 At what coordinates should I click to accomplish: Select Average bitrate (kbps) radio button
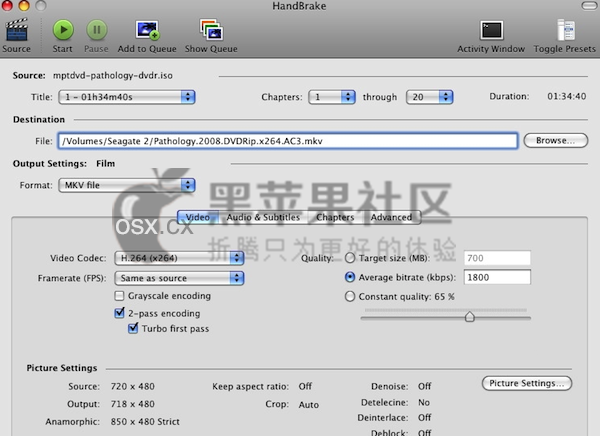pyautogui.click(x=350, y=277)
